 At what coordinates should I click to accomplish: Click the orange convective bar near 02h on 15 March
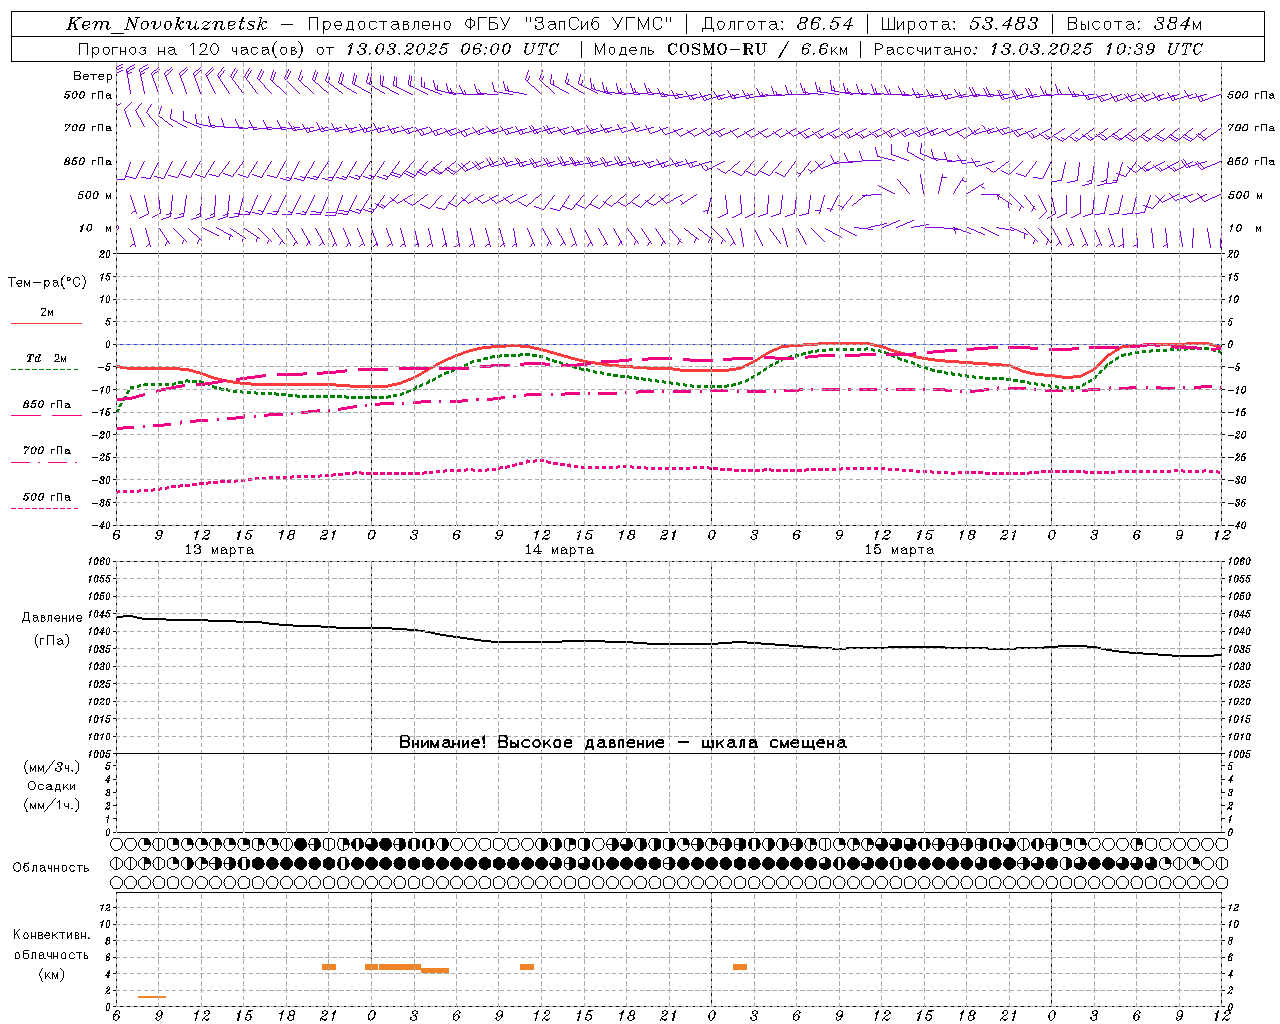point(740,966)
